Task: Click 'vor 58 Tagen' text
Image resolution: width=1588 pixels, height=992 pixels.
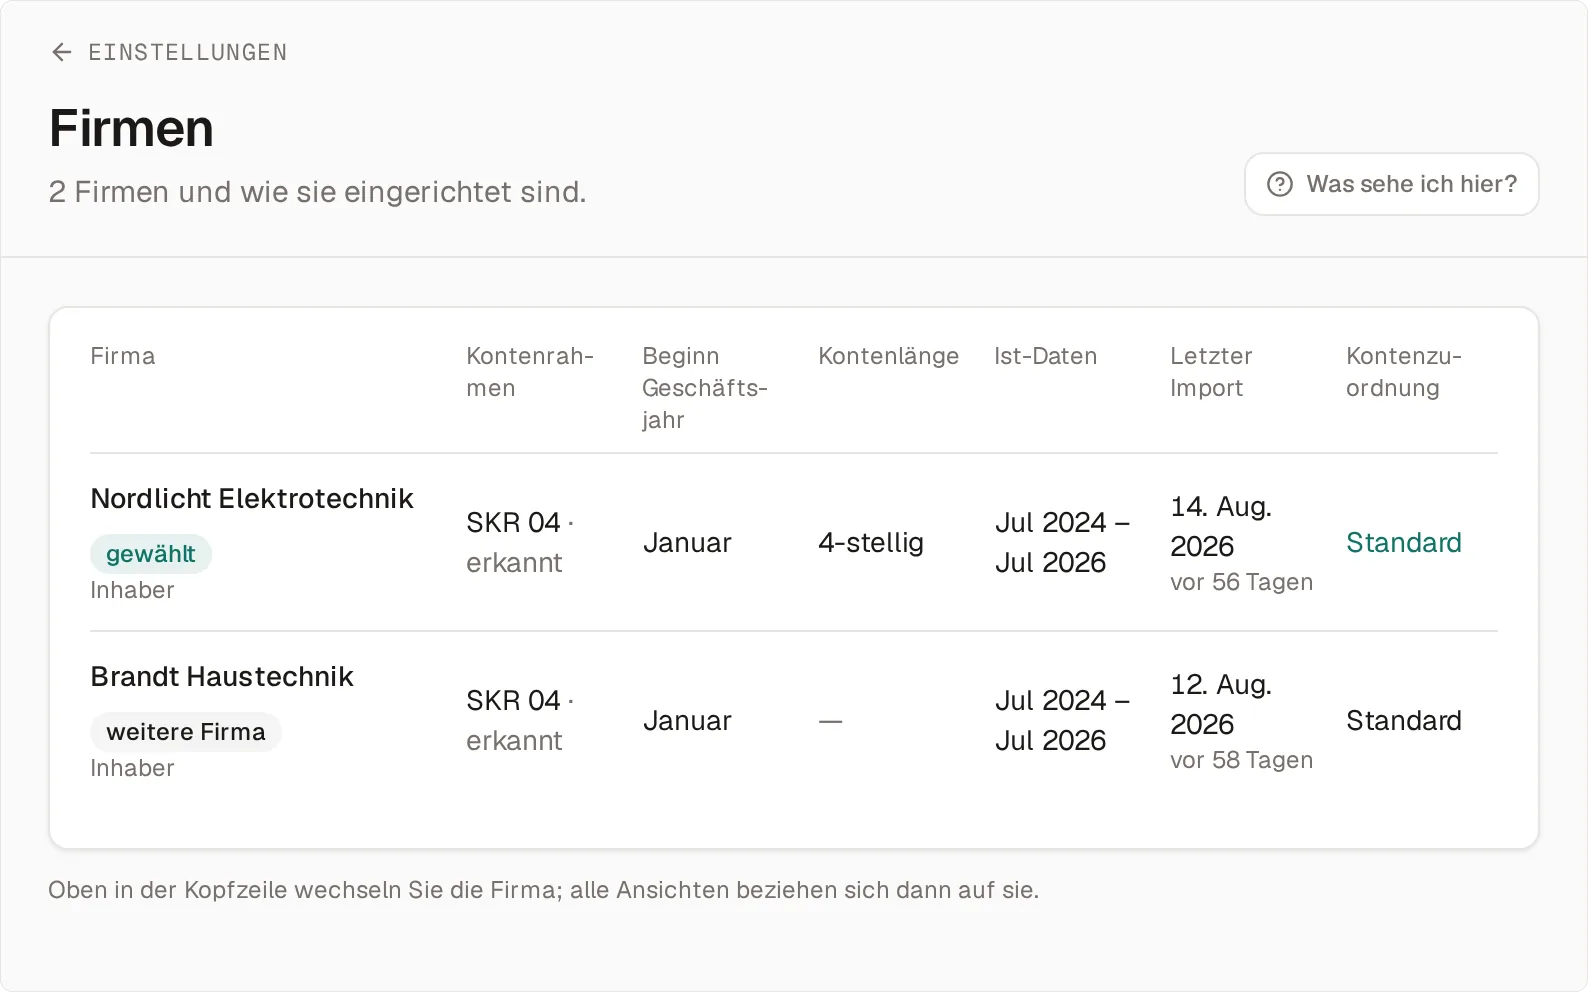Action: [1241, 760]
